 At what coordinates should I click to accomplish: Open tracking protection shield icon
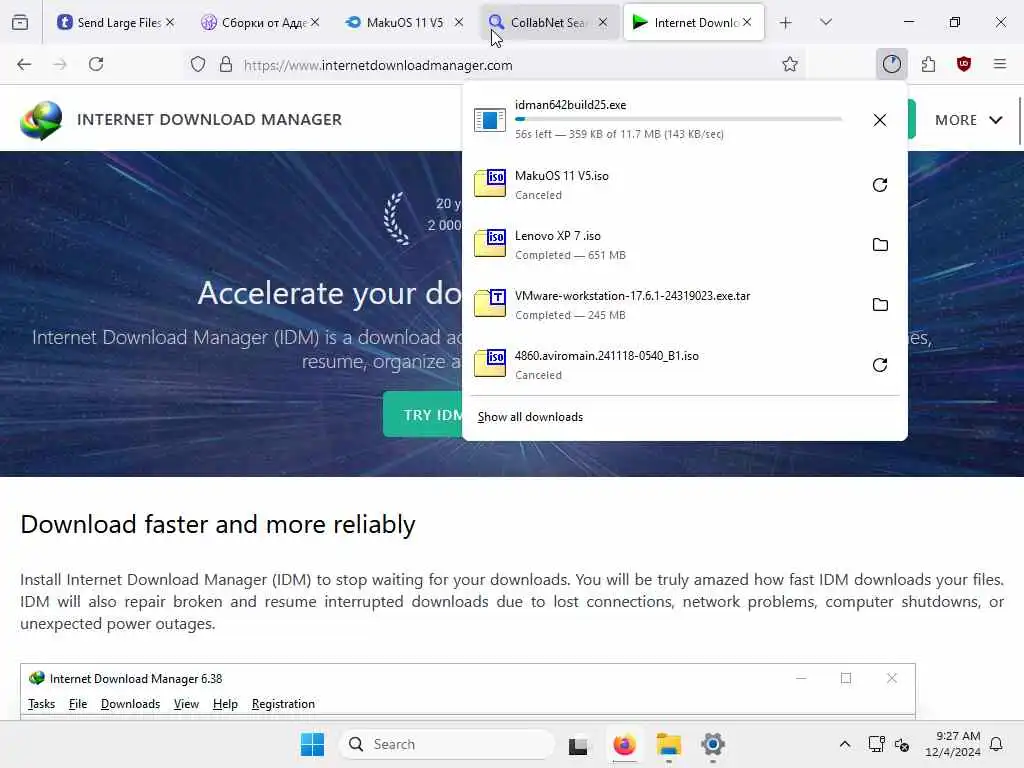[x=198, y=64]
